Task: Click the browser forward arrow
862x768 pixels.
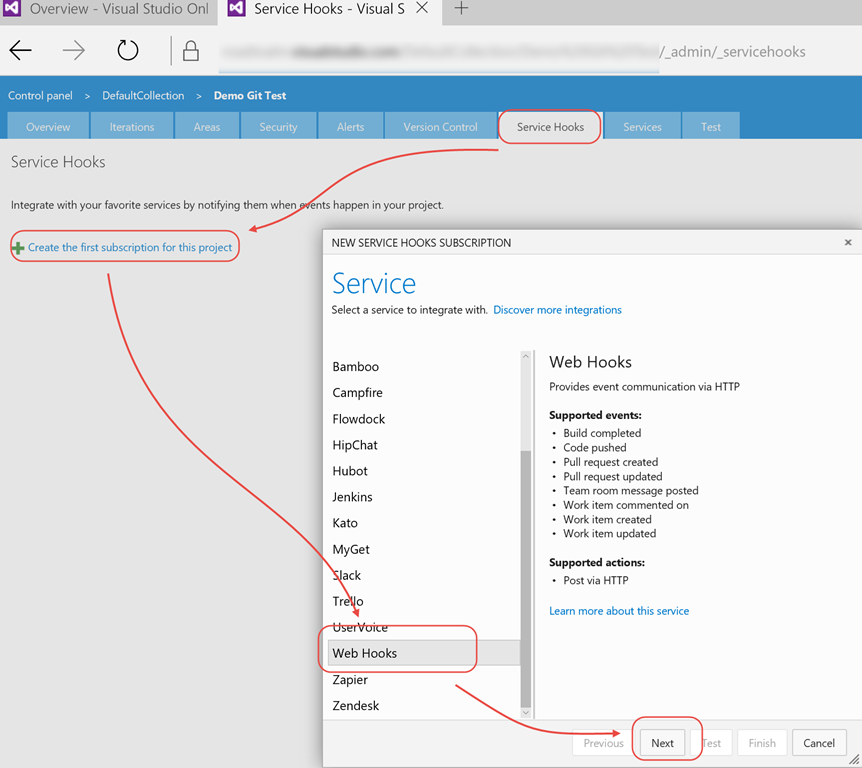Action: click(74, 51)
